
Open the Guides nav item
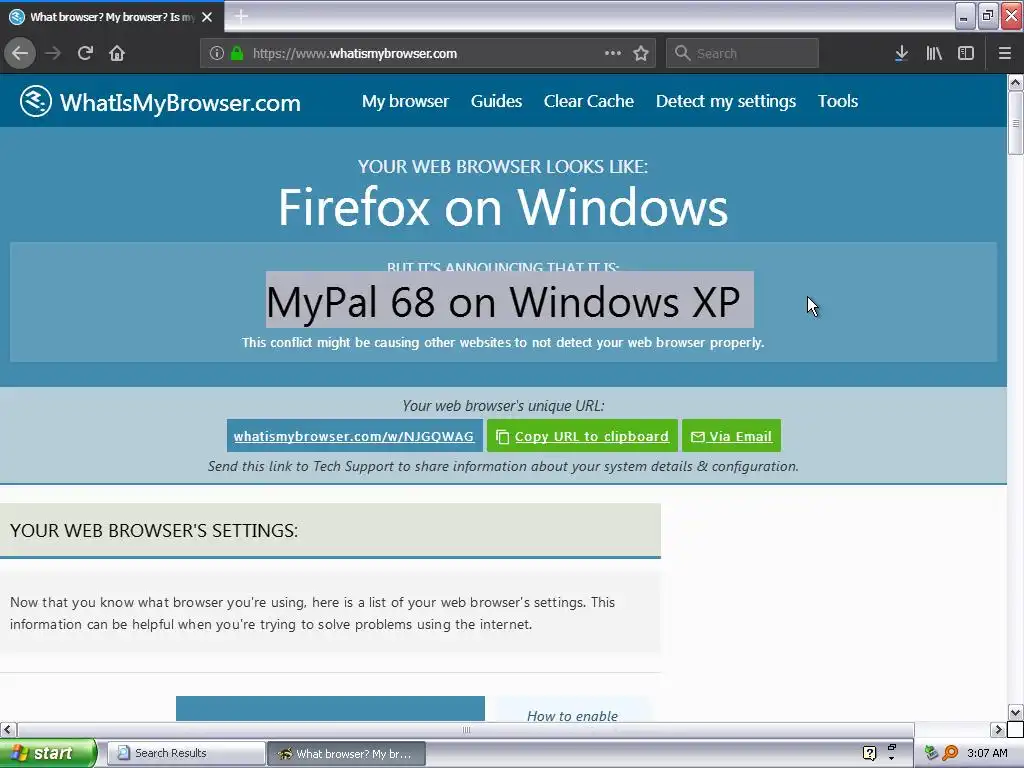[x=496, y=101]
